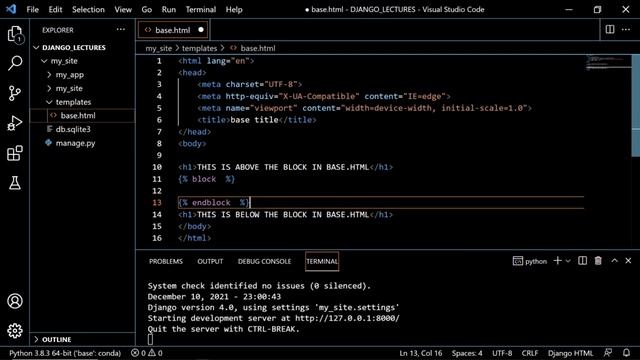Click base.html in the breadcrumb path
This screenshot has width=640, height=360.
click(258, 48)
